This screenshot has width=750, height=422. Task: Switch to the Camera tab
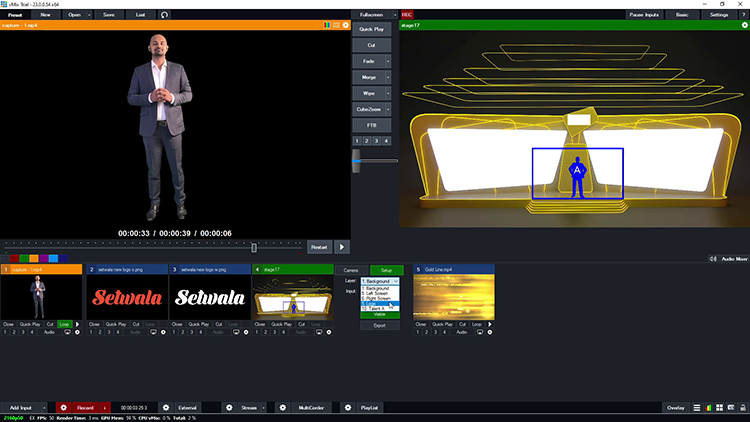coord(351,270)
